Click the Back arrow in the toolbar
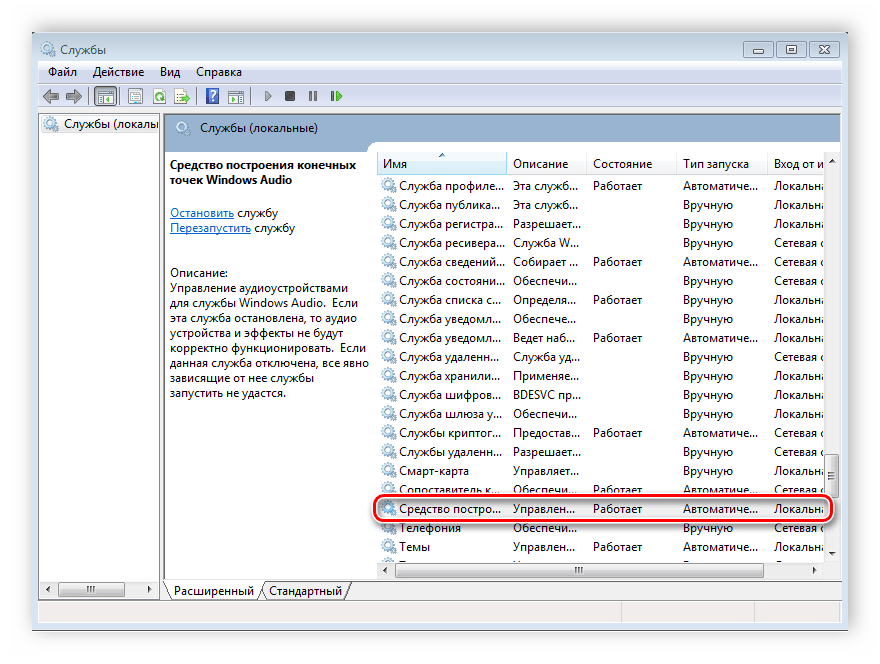880x664 pixels. point(51,96)
